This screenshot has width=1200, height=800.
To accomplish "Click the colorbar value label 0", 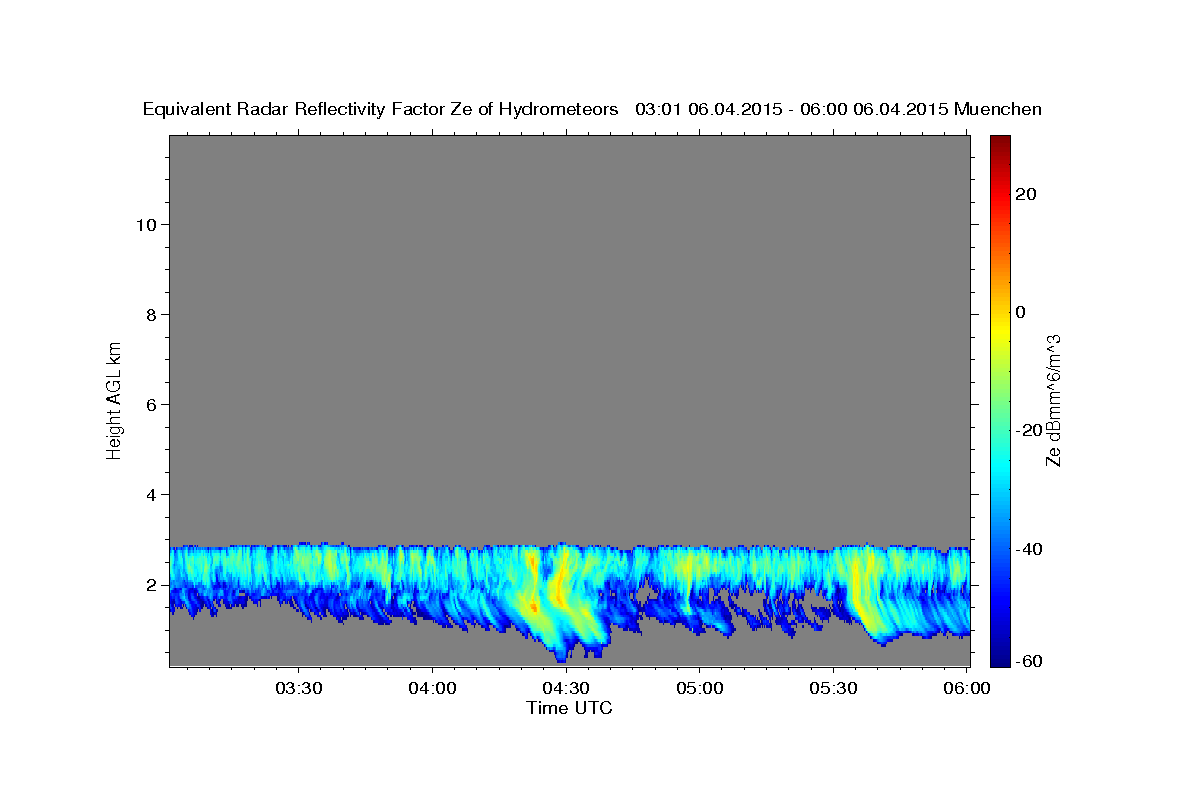I will point(1021,312).
